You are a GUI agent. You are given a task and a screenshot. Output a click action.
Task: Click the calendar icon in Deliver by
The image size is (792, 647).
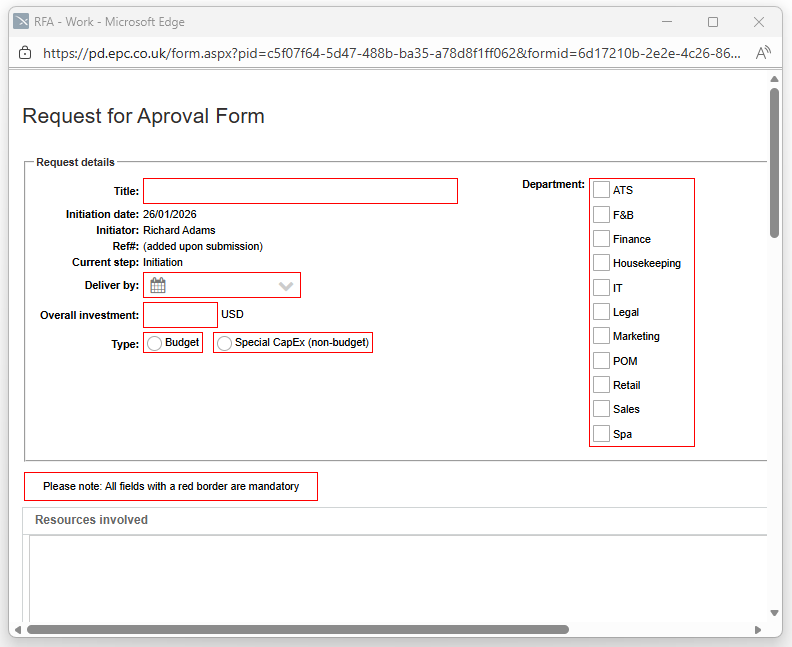pos(158,286)
